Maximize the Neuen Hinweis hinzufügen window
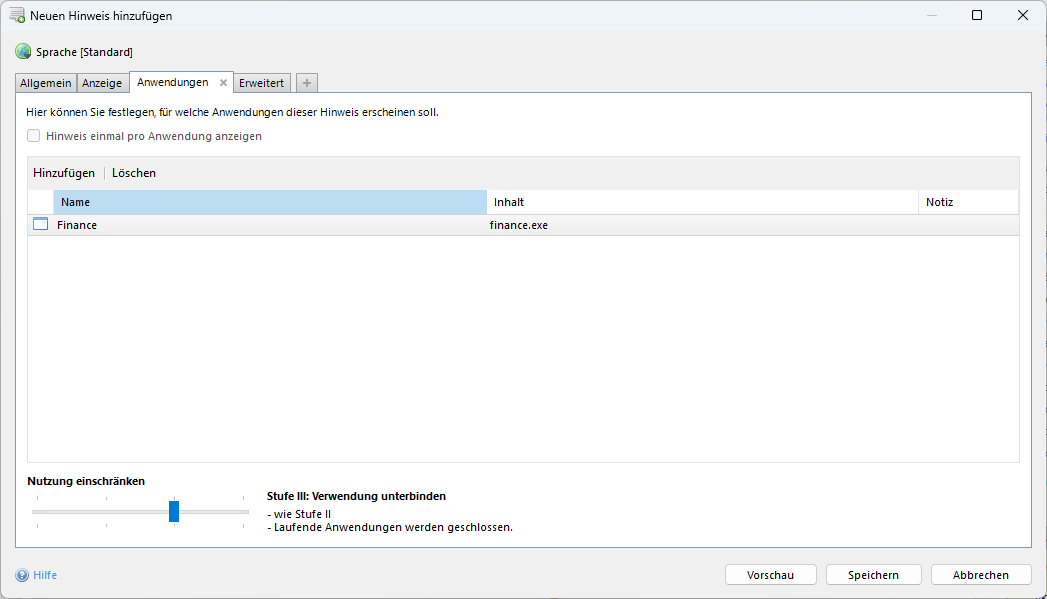Screen dimensions: 1047x599 click(x=977, y=15)
